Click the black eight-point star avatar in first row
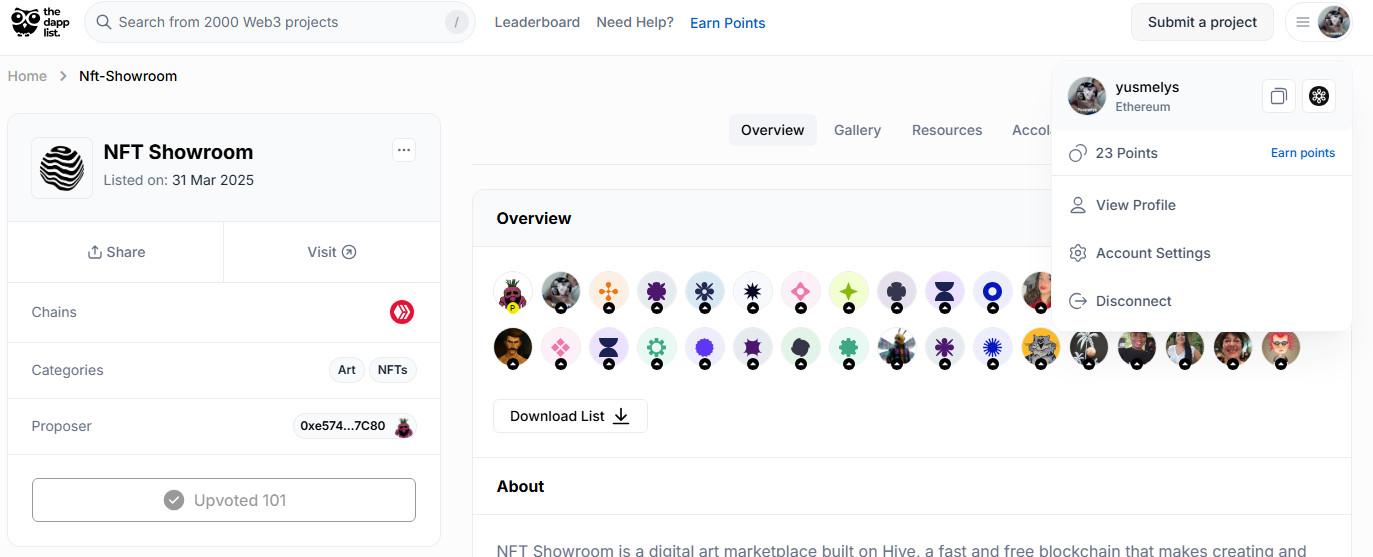This screenshot has height=557, width=1373. point(753,292)
